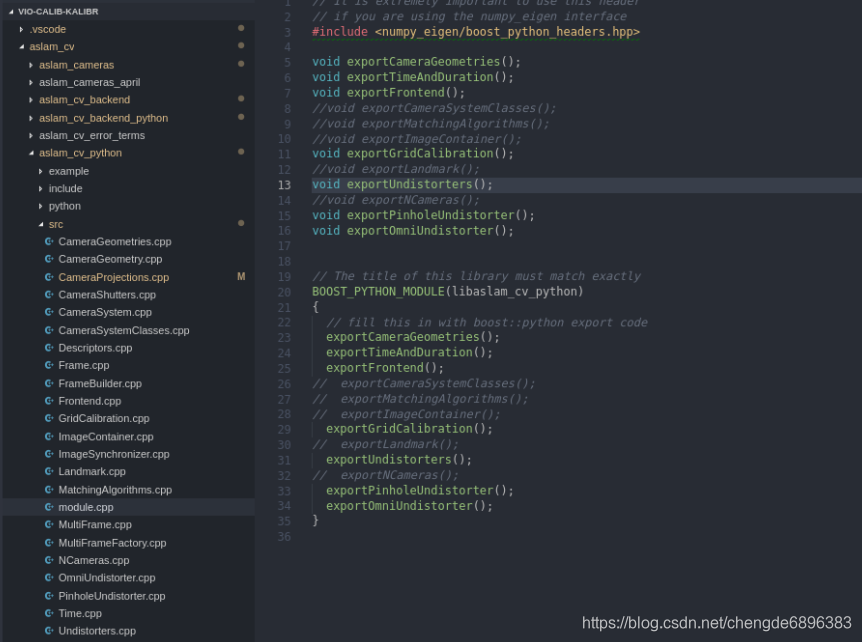Click the C++ icon of Landmark.cpp
The image size is (862, 642).
point(49,472)
